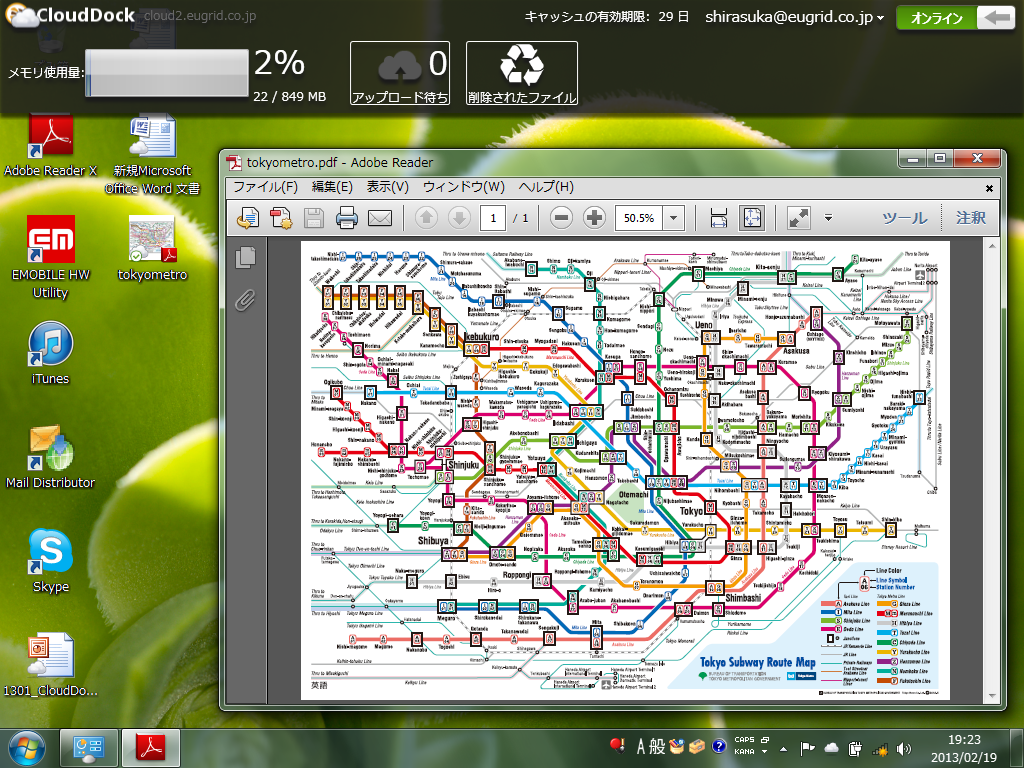Select the Mail Distributor desktop shortcut
Image resolution: width=1024 pixels, height=768 pixels.
50,457
